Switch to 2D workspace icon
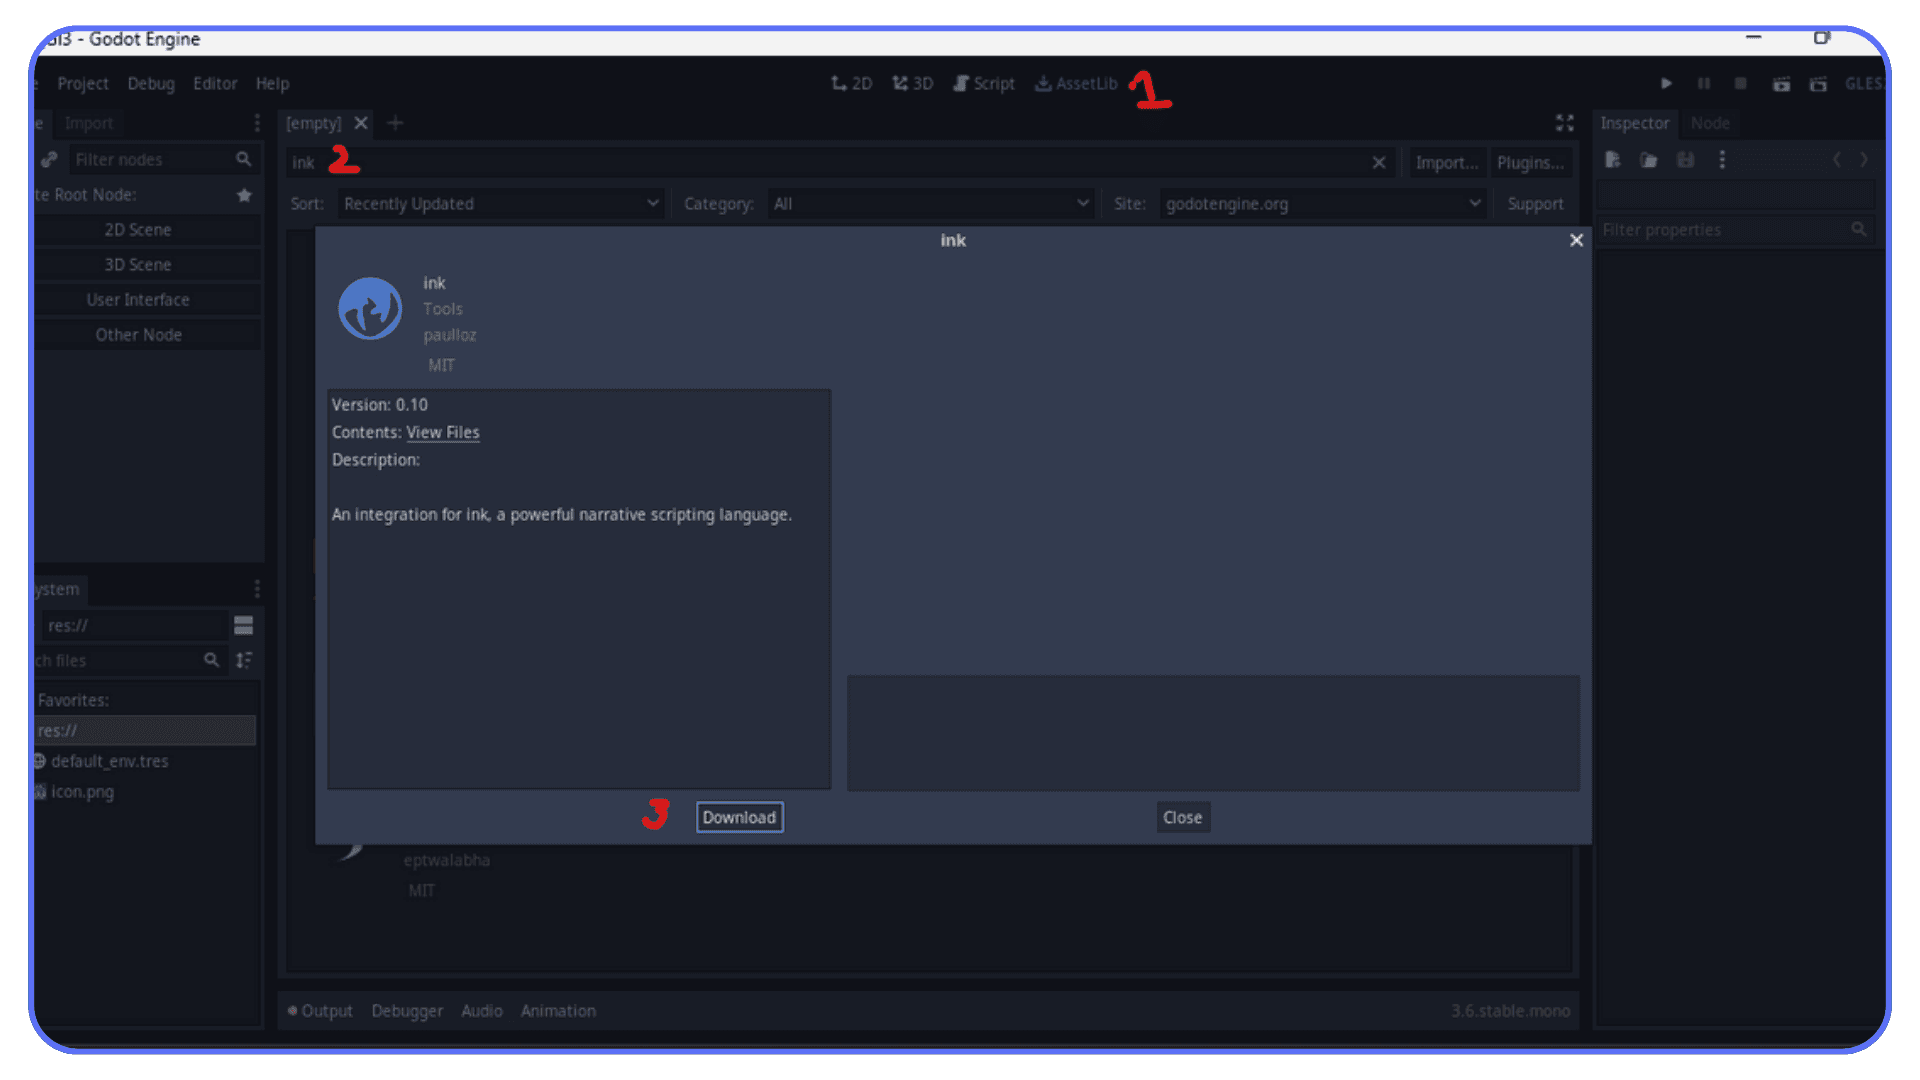Image resolution: width=1920 pixels, height=1080 pixels. point(852,83)
